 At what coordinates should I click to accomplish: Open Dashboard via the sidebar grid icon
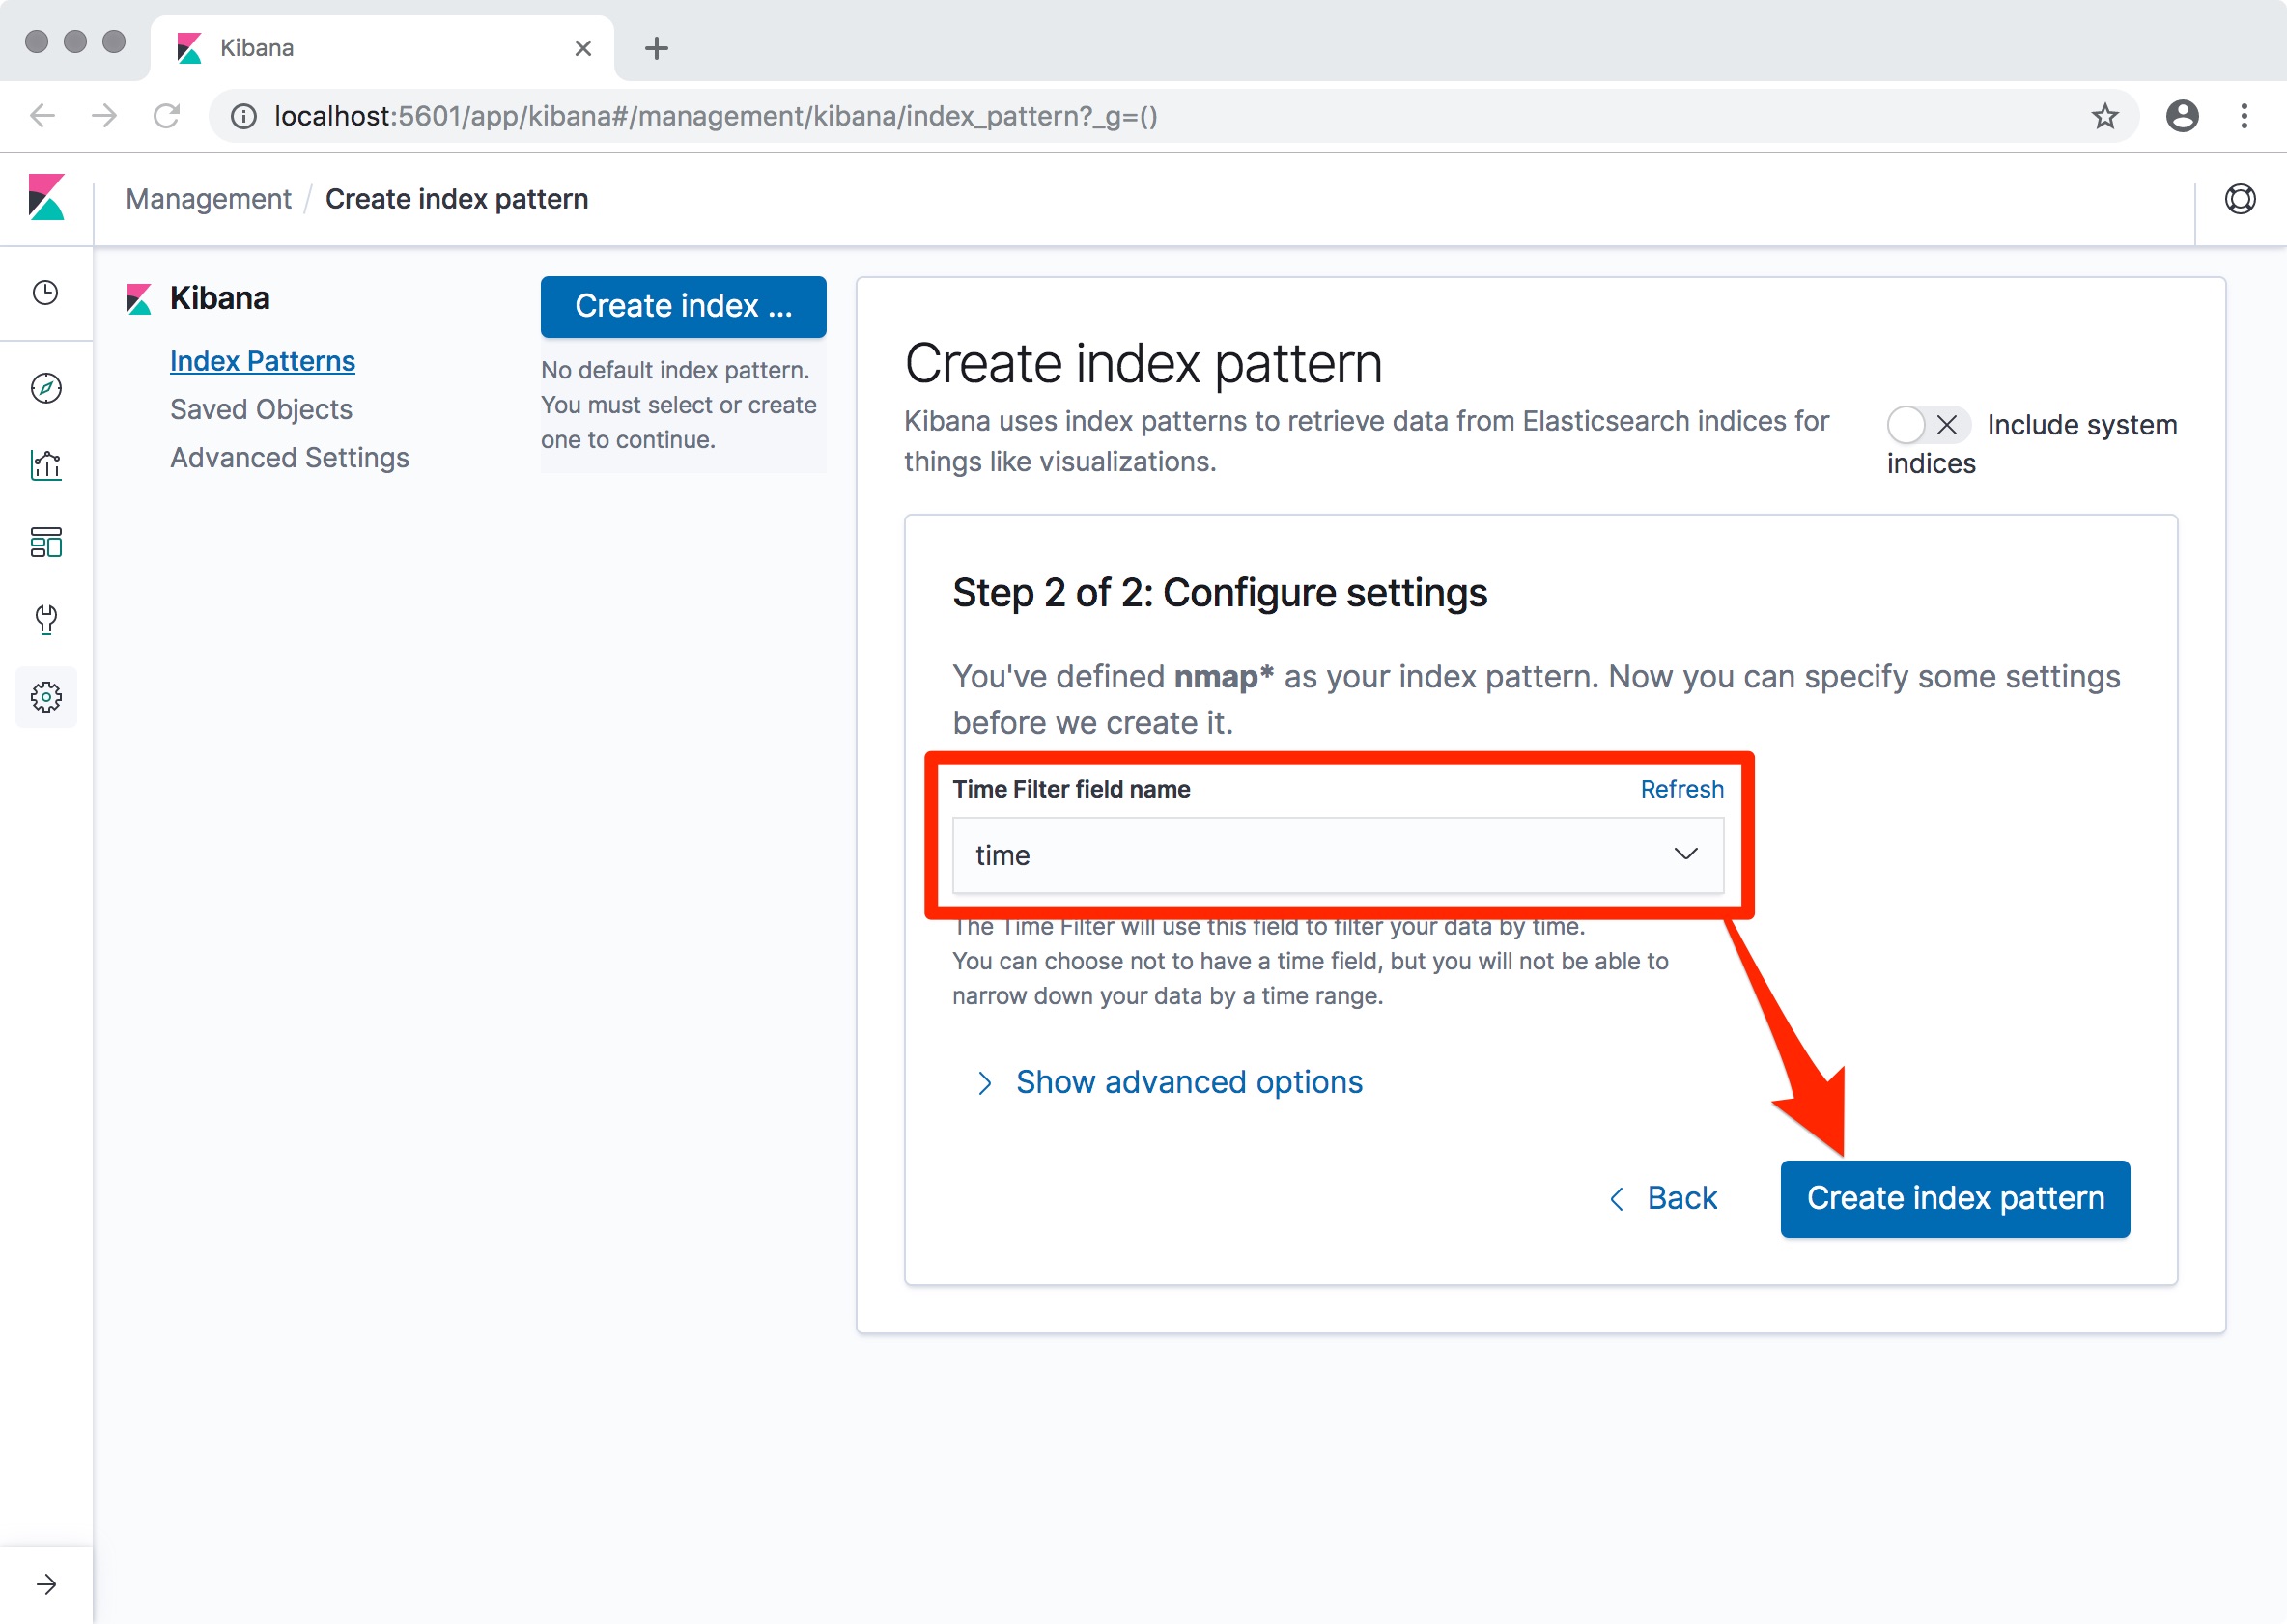46,542
